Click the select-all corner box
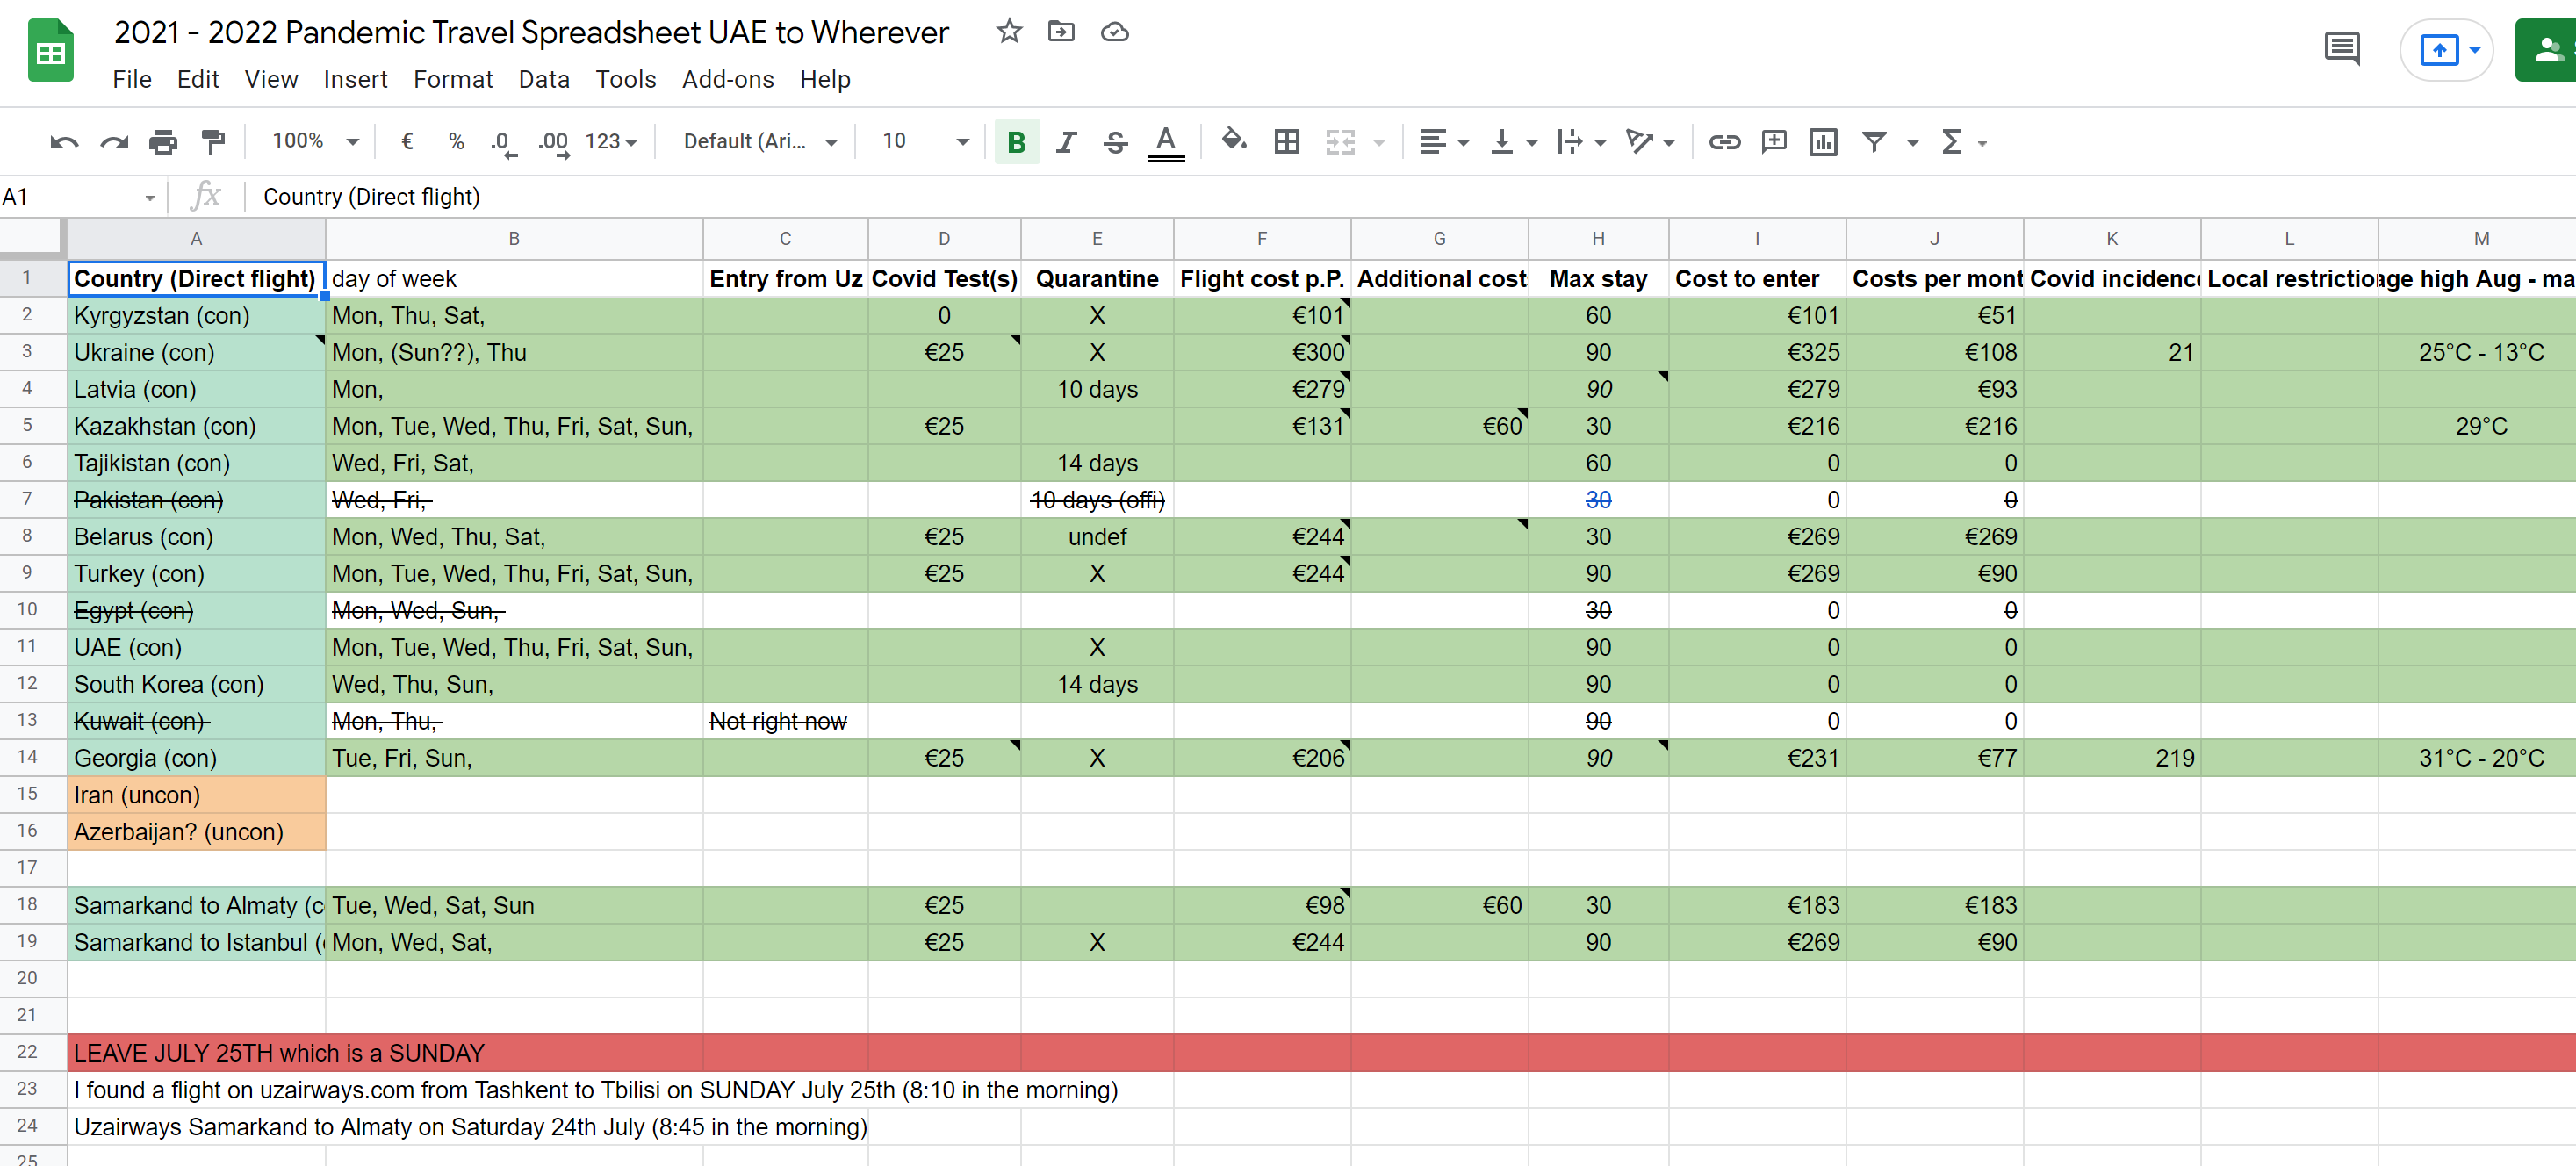 coord(32,239)
